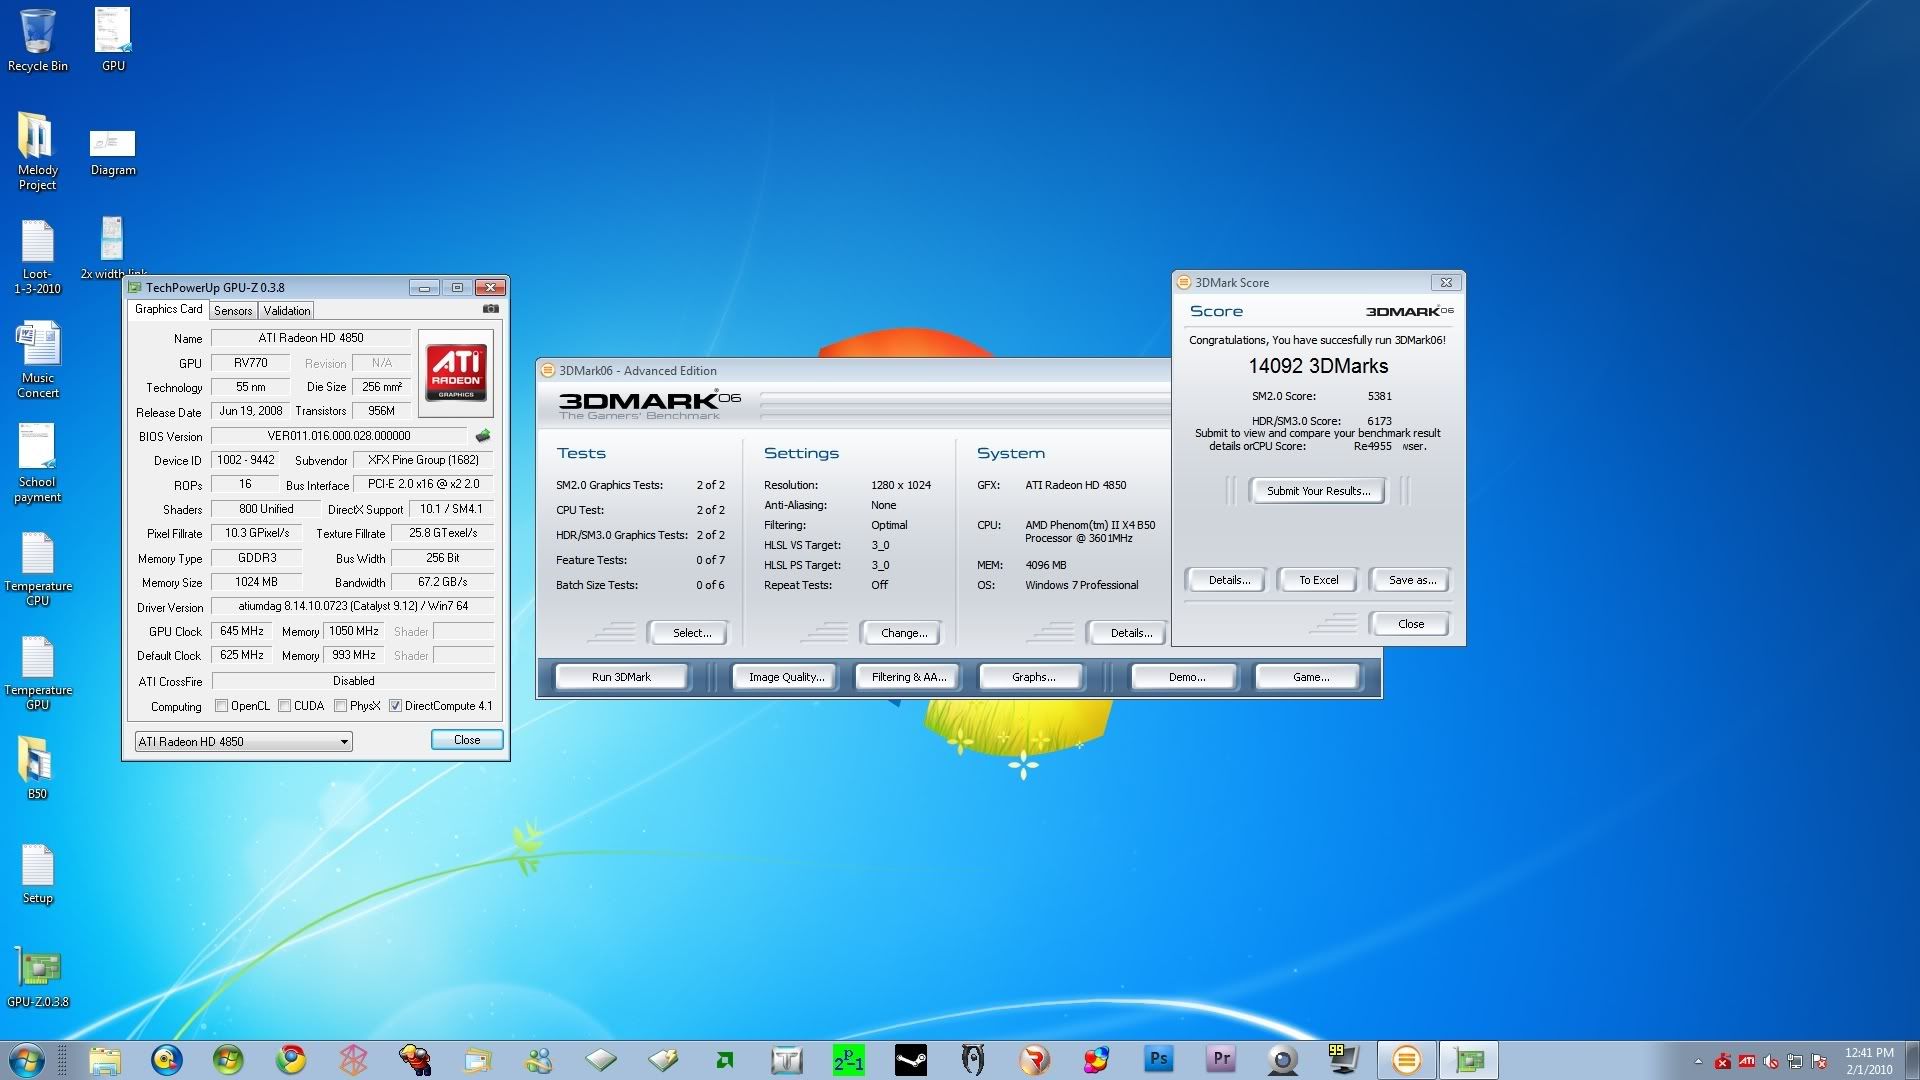Viewport: 1920px width, 1080px height.
Task: Show hidden tray icons arrow
Action: 1698,1061
